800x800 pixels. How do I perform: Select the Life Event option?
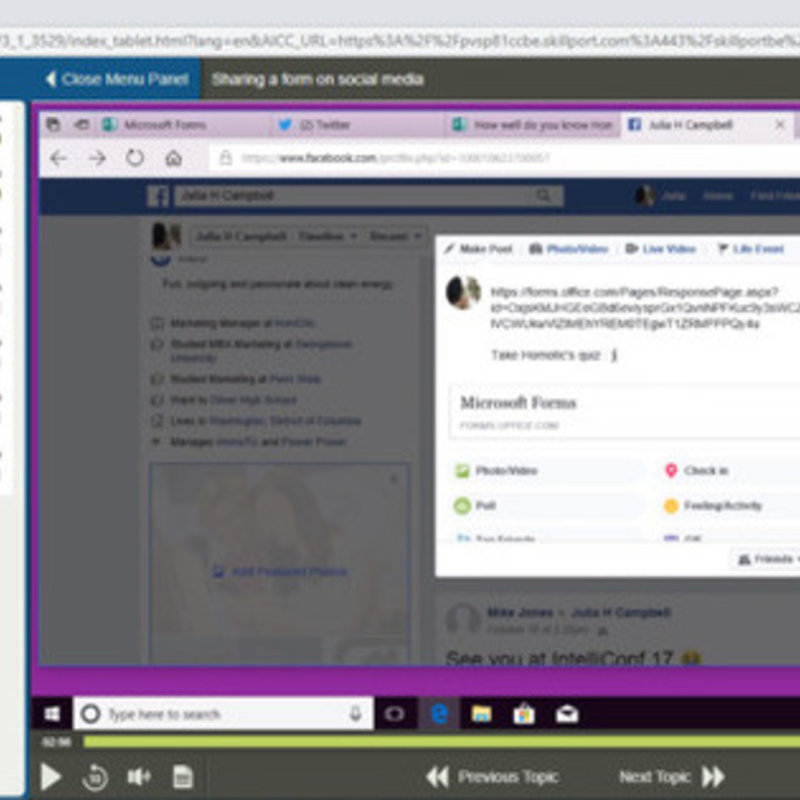click(x=751, y=249)
